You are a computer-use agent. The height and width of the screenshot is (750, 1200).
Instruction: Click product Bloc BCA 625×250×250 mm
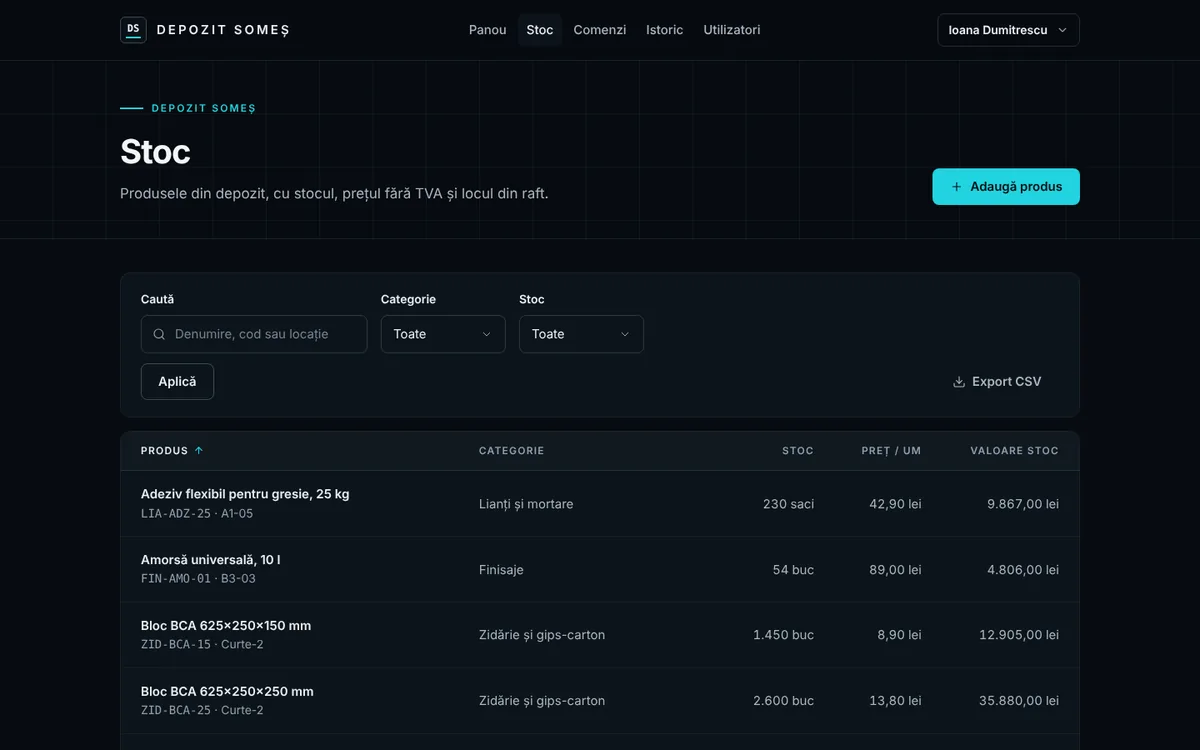227,692
